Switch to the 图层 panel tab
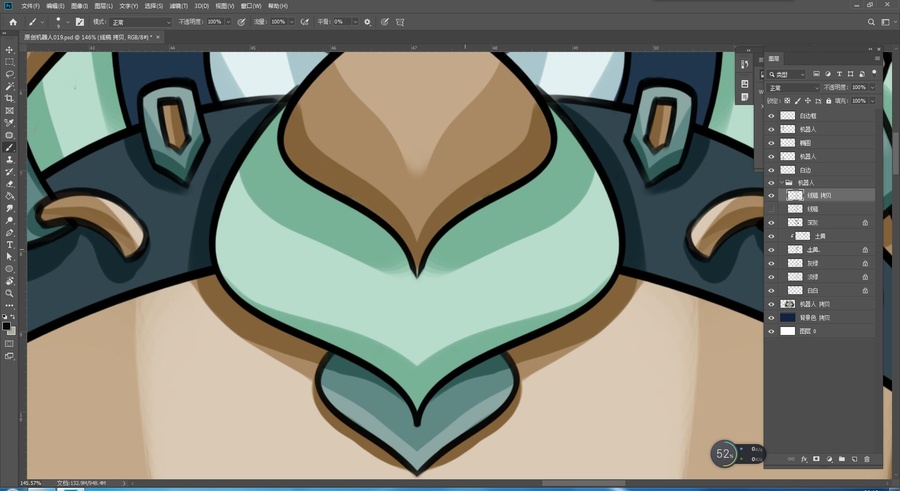The width and height of the screenshot is (900, 491). point(774,59)
